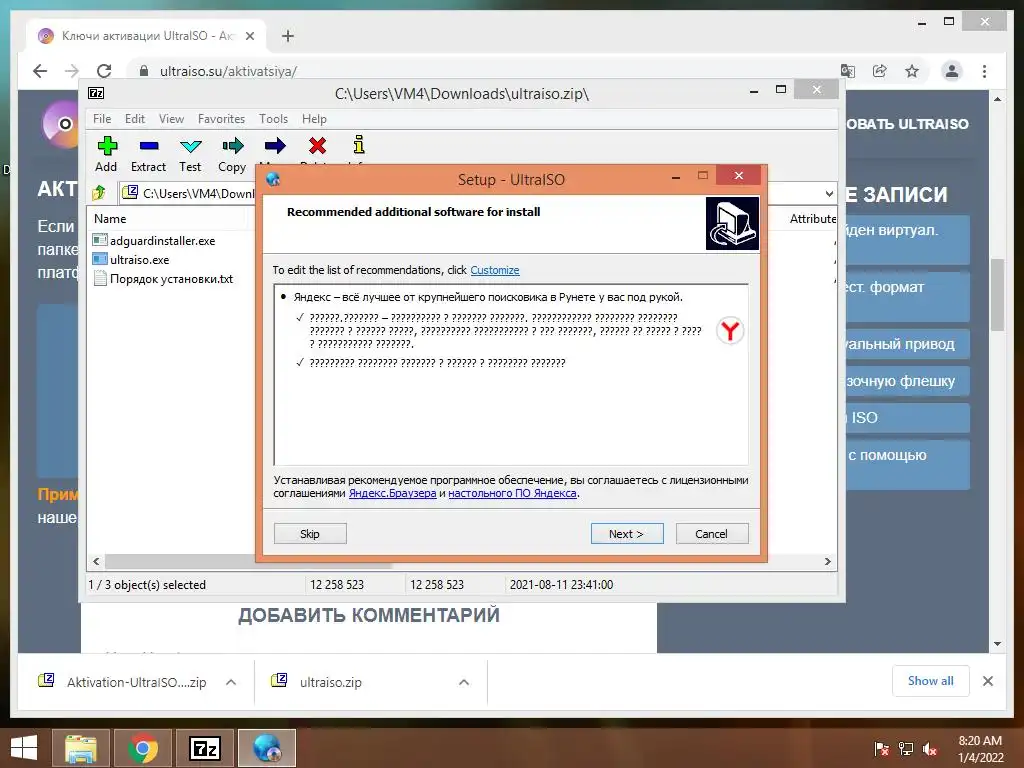
Task: Open Chrome profile avatar menu
Action: 952,71
